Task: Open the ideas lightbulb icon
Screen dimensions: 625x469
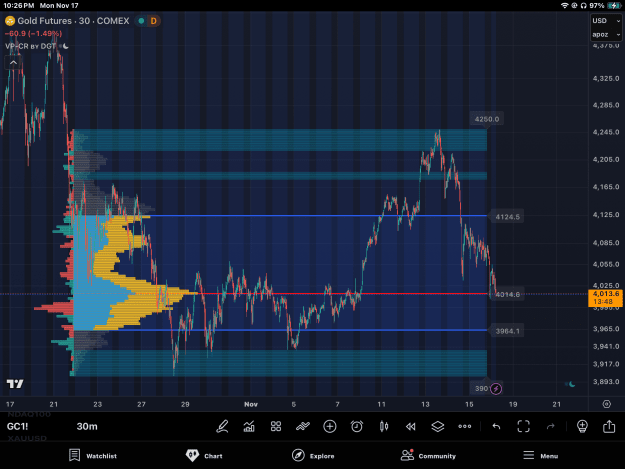Action: tap(582, 426)
